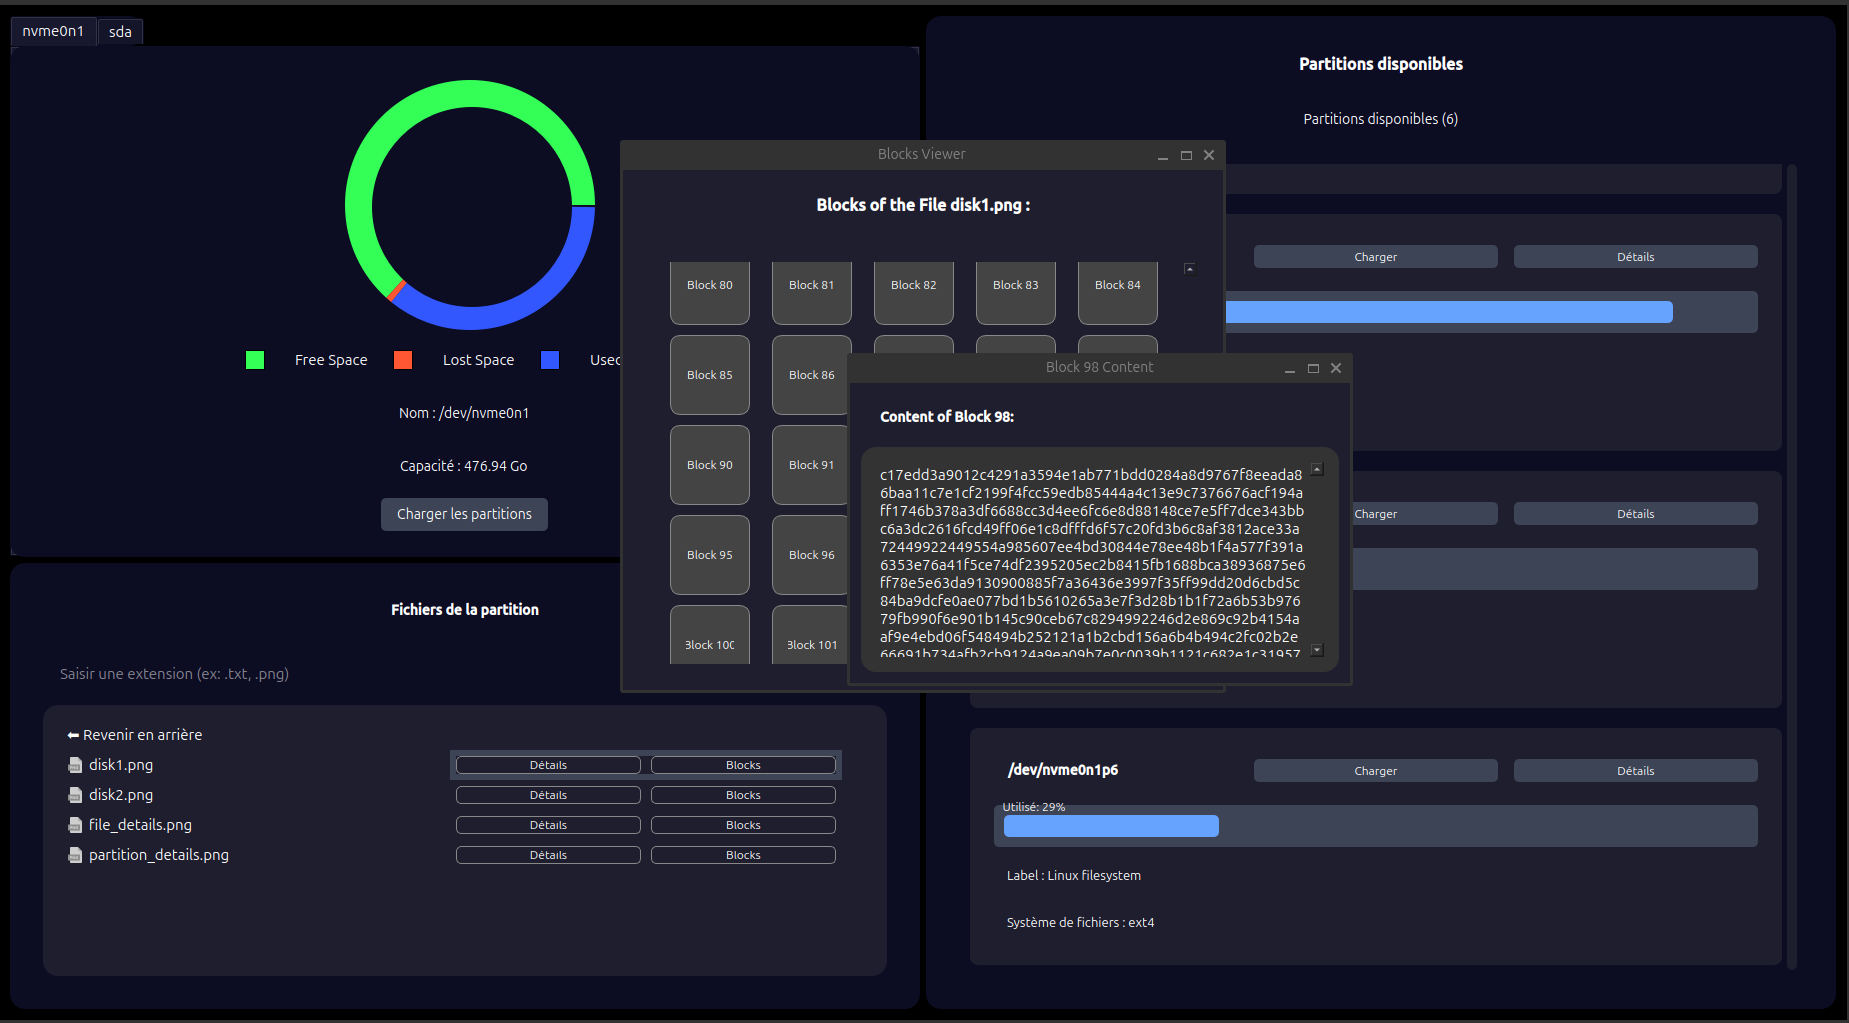Click the disk2.png file icon

coord(75,795)
